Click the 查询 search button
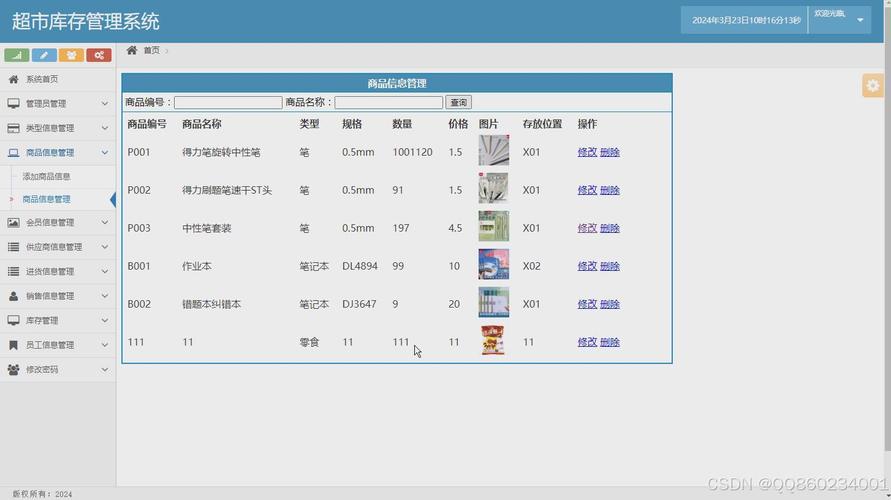 tap(459, 102)
